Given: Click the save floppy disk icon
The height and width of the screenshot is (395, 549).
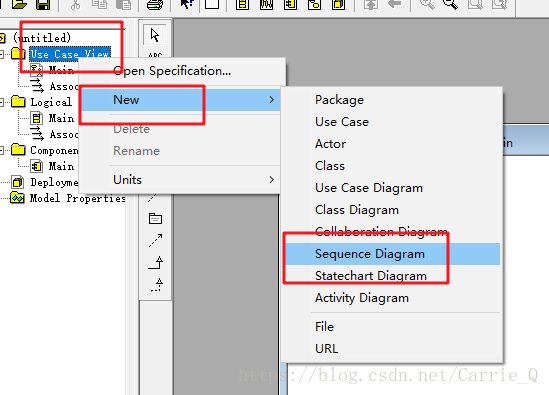Looking at the screenshot, I should pyautogui.click(x=43, y=5).
